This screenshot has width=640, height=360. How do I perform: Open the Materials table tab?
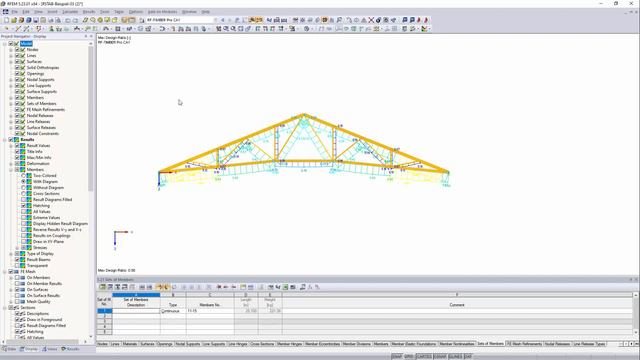(x=130, y=344)
